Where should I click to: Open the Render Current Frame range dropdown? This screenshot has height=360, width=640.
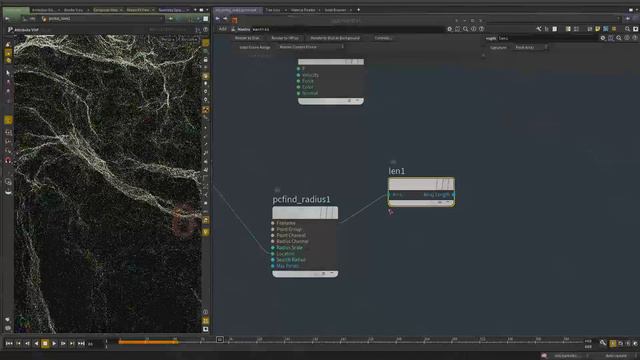coord(311,47)
